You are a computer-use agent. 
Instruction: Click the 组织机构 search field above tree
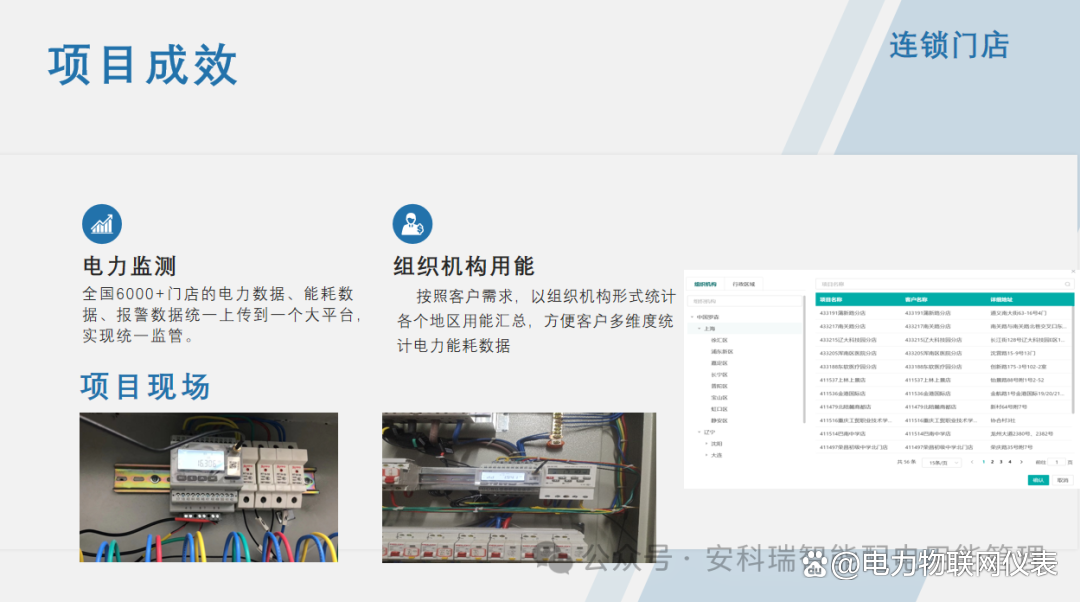click(745, 301)
